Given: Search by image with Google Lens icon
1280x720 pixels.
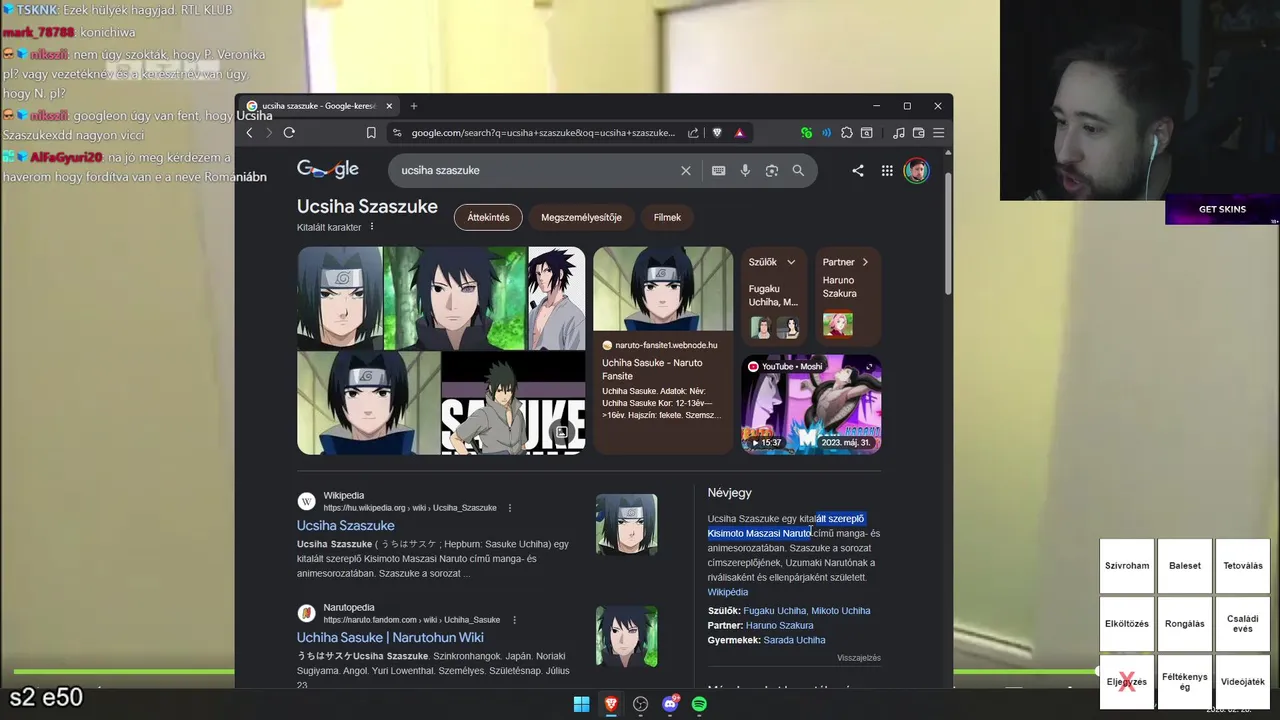Looking at the screenshot, I should pyautogui.click(x=772, y=171).
